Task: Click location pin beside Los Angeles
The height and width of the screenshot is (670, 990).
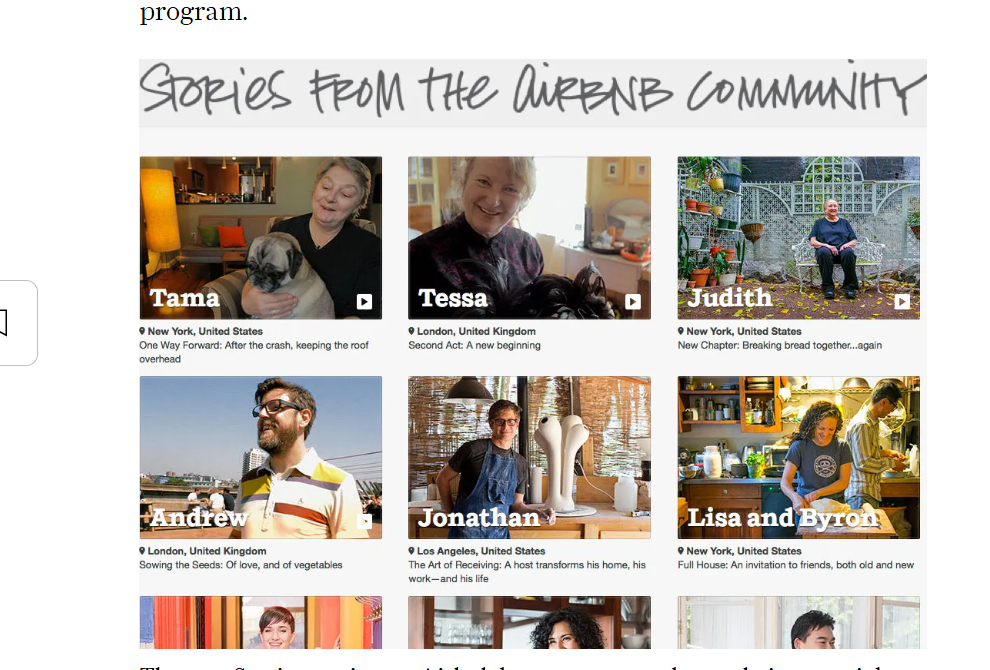Action: [x=411, y=551]
